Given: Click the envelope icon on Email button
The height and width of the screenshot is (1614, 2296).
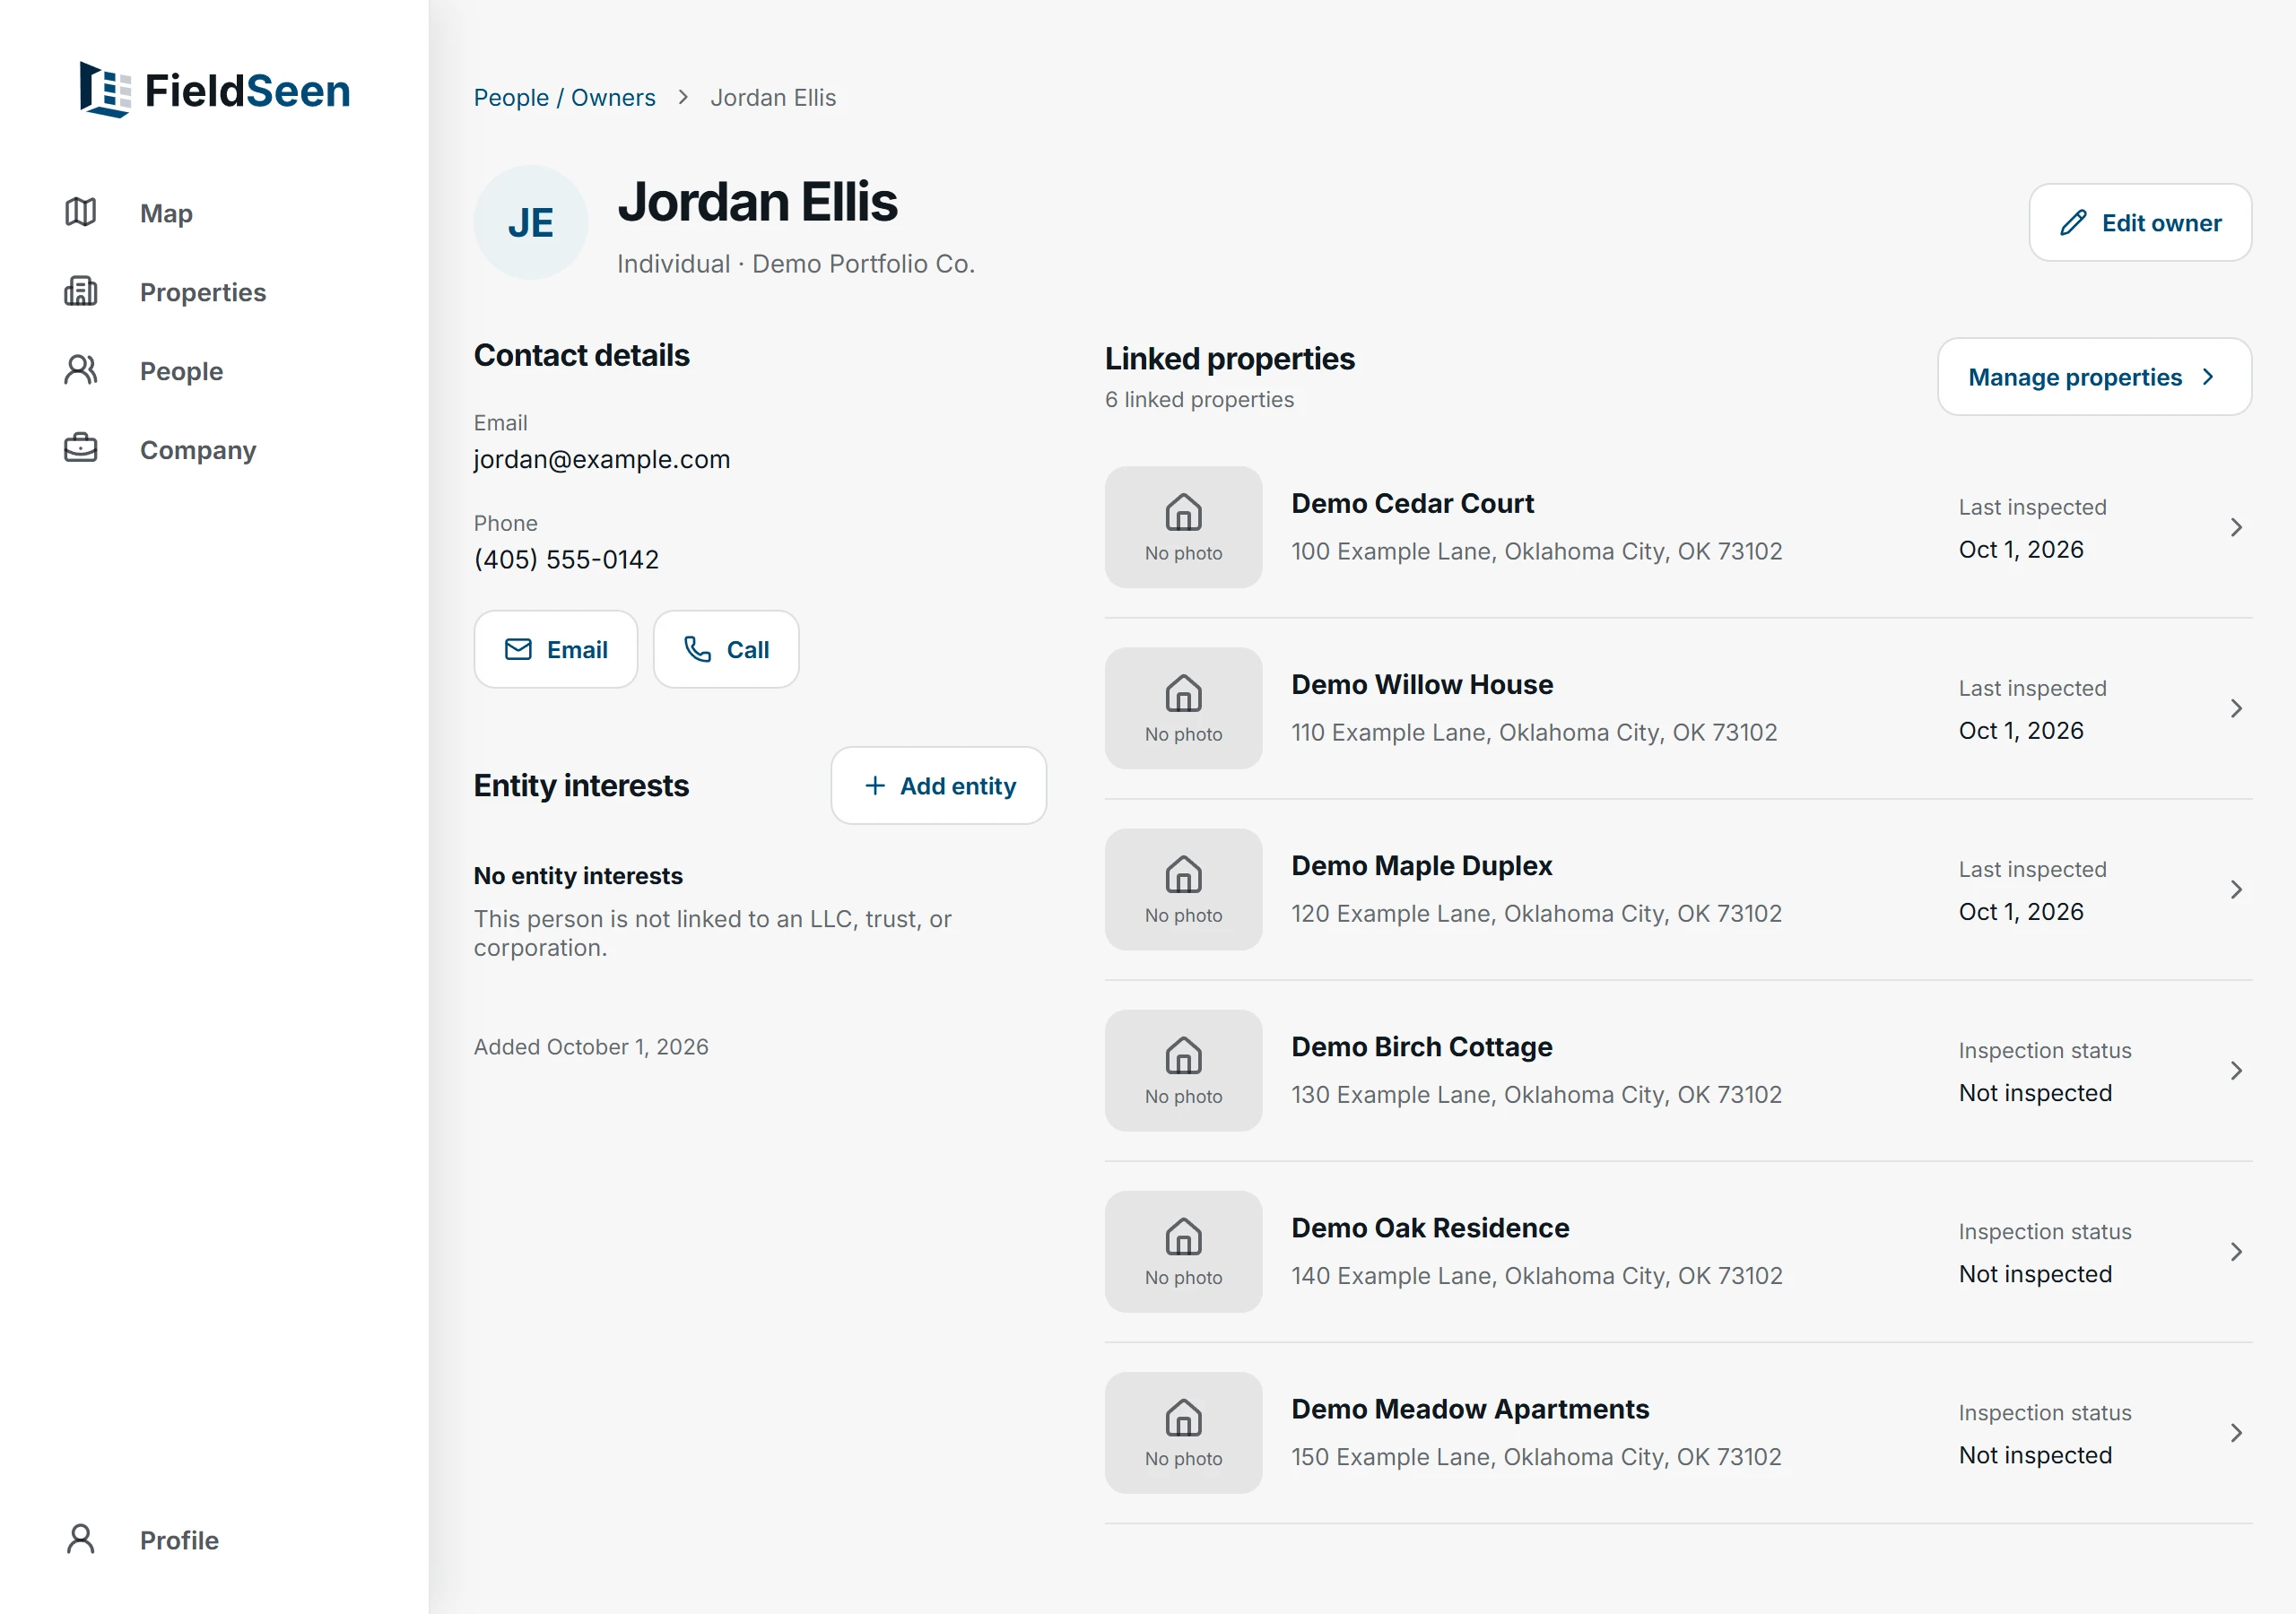Looking at the screenshot, I should click(518, 649).
